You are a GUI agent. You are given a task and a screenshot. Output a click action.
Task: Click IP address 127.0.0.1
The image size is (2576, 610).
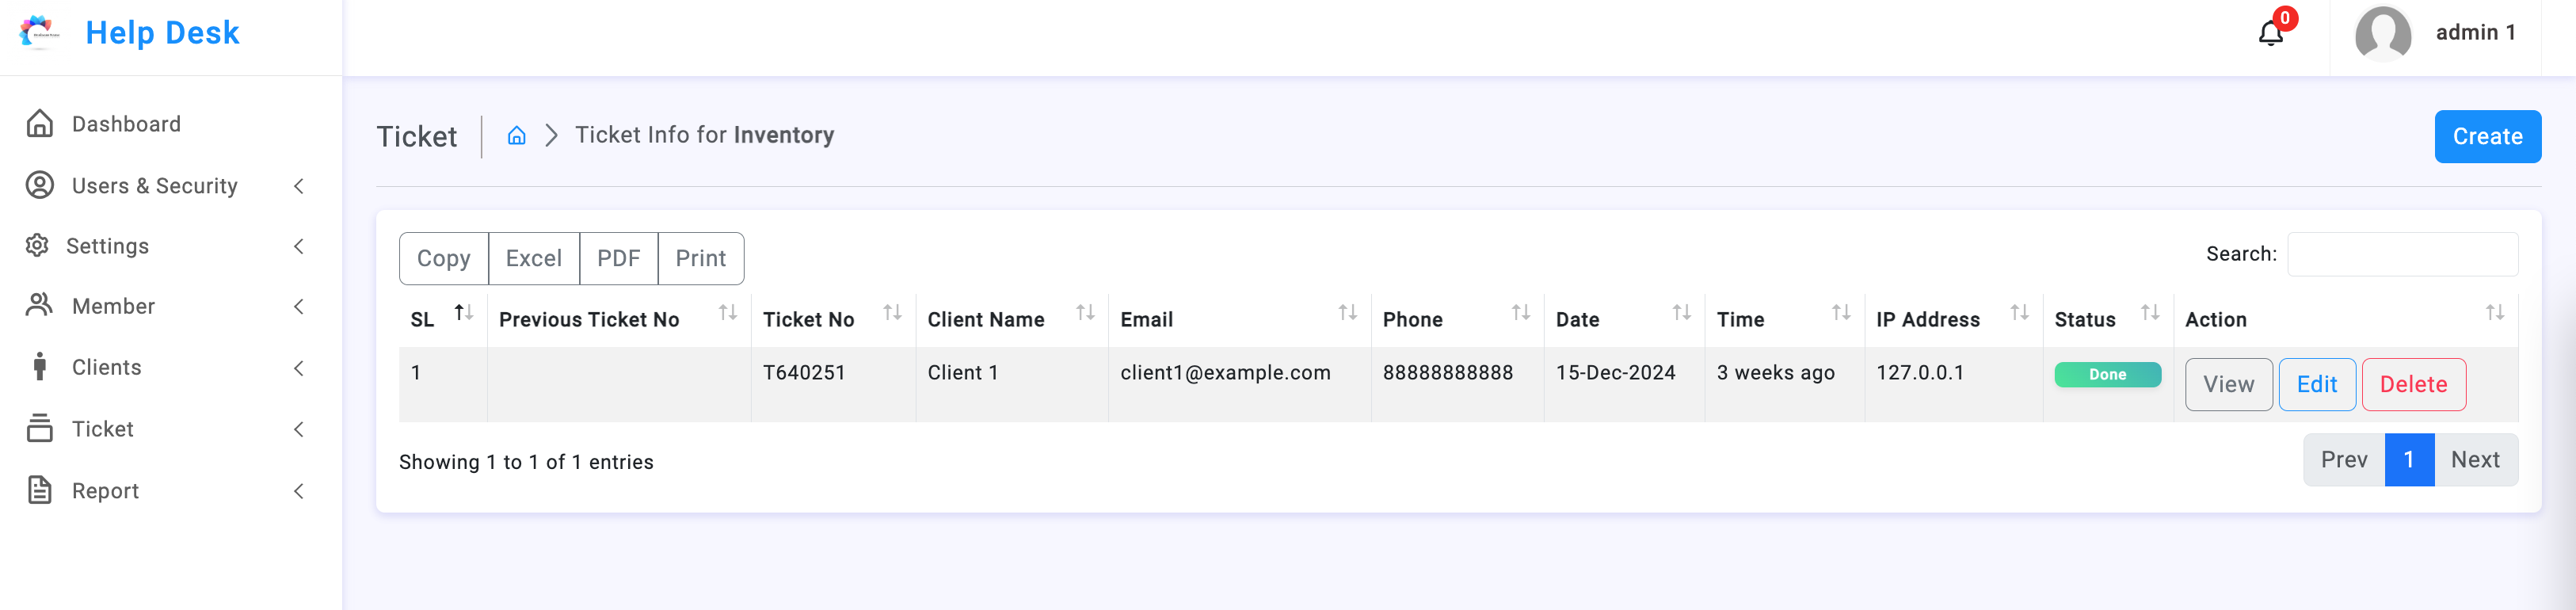(1920, 373)
